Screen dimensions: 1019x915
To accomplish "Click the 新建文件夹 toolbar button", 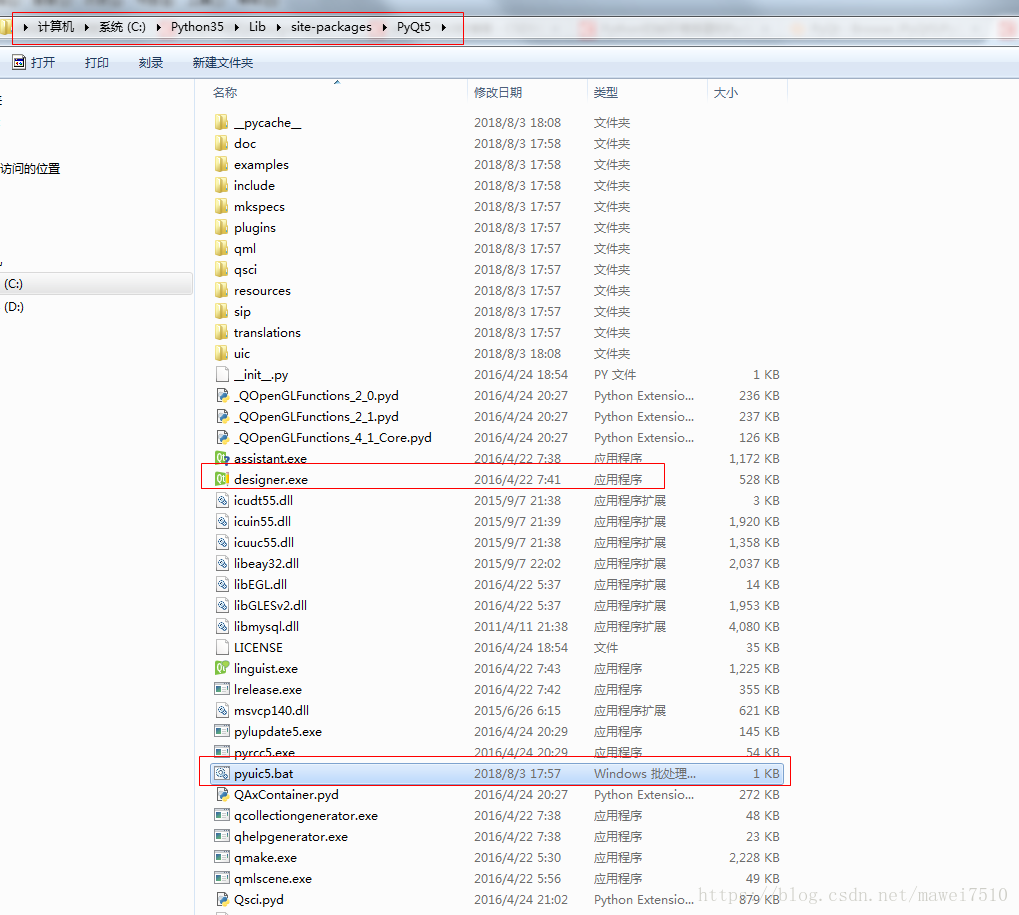I will pos(223,62).
